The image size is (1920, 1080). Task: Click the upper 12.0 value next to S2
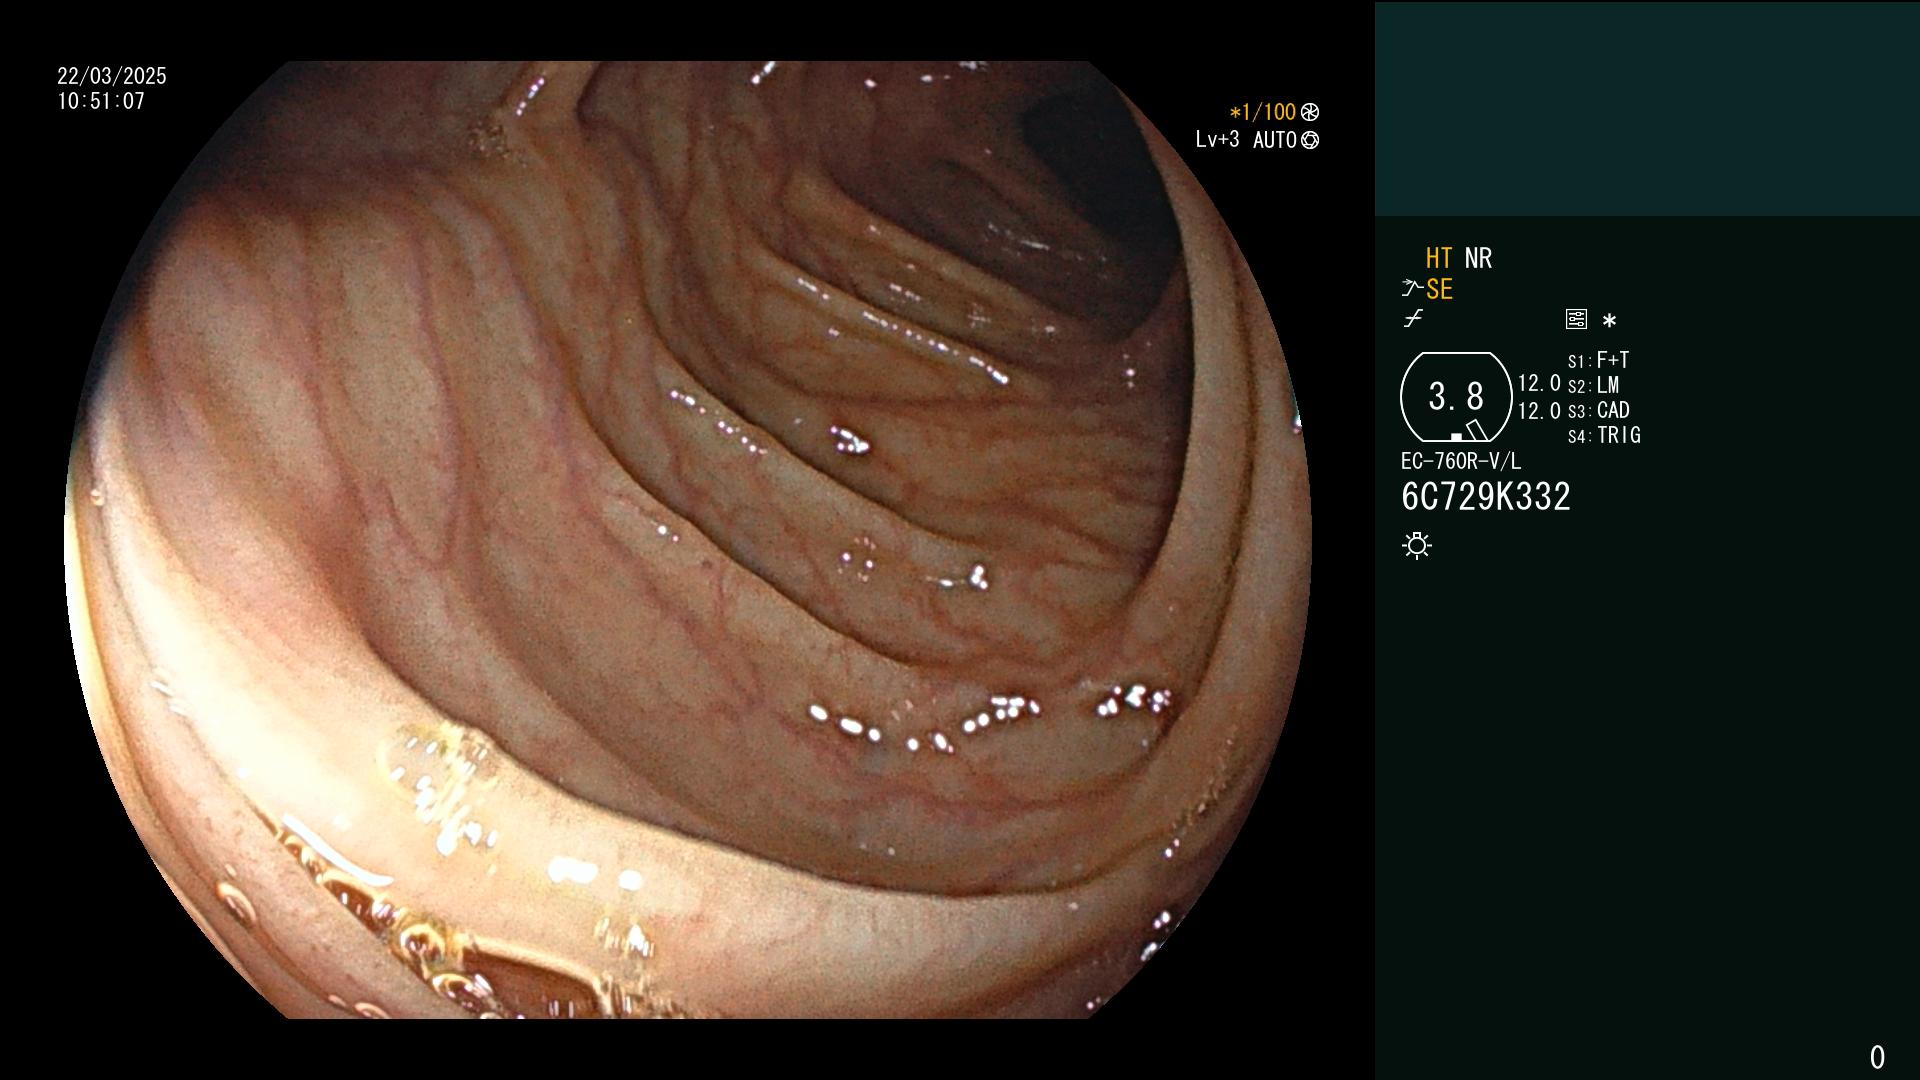coord(1539,383)
